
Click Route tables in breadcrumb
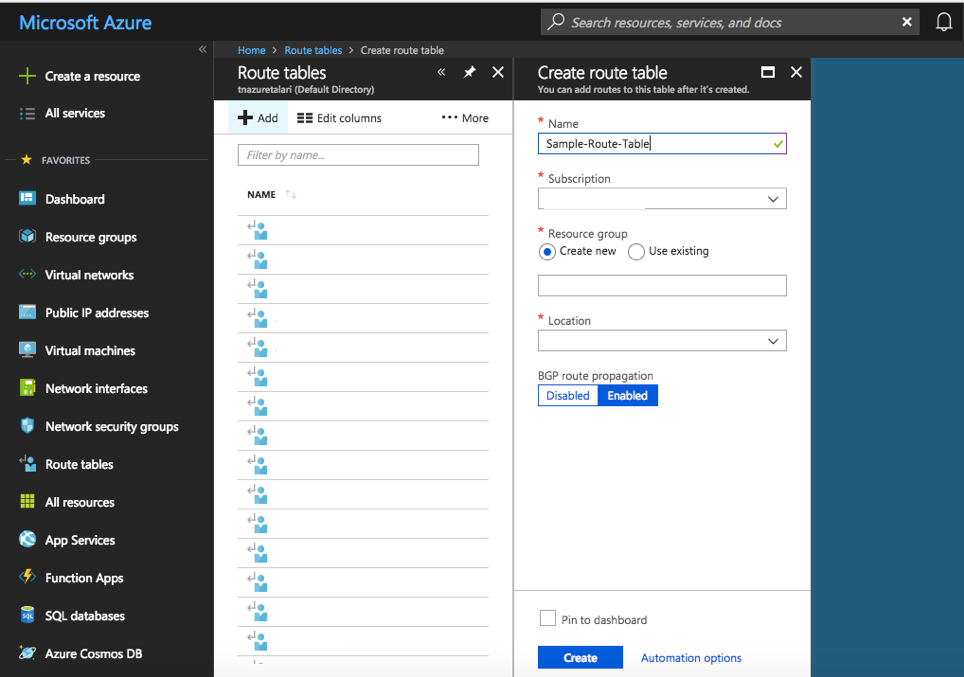[312, 50]
